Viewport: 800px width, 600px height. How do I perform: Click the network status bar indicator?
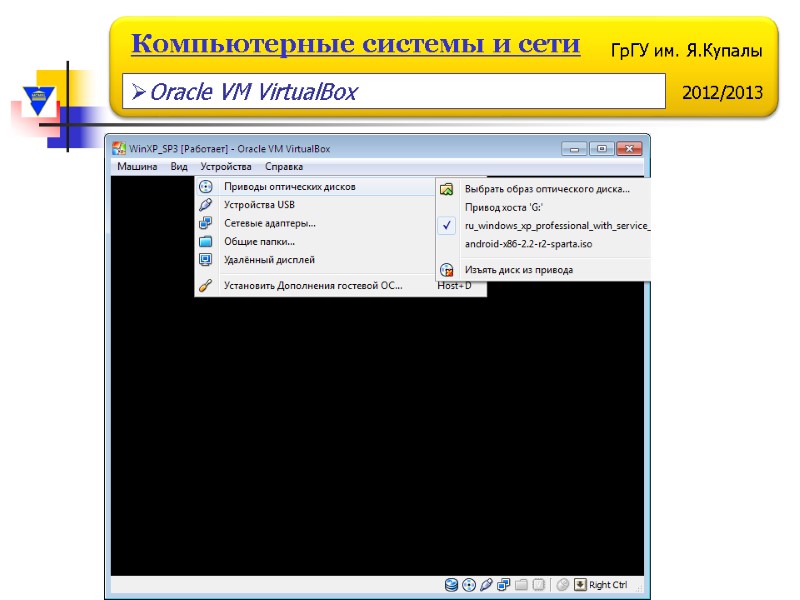click(x=504, y=585)
